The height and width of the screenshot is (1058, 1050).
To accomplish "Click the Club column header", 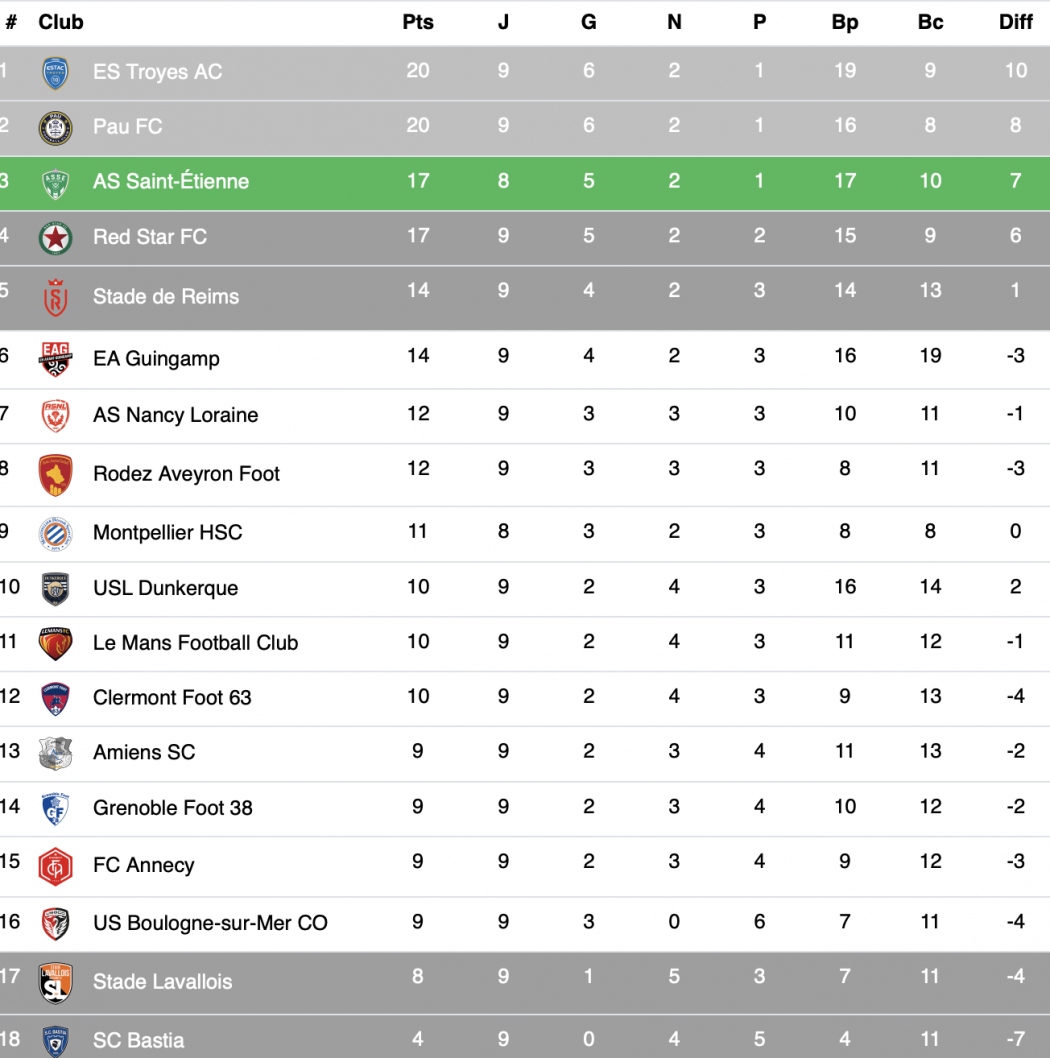I will (x=61, y=22).
